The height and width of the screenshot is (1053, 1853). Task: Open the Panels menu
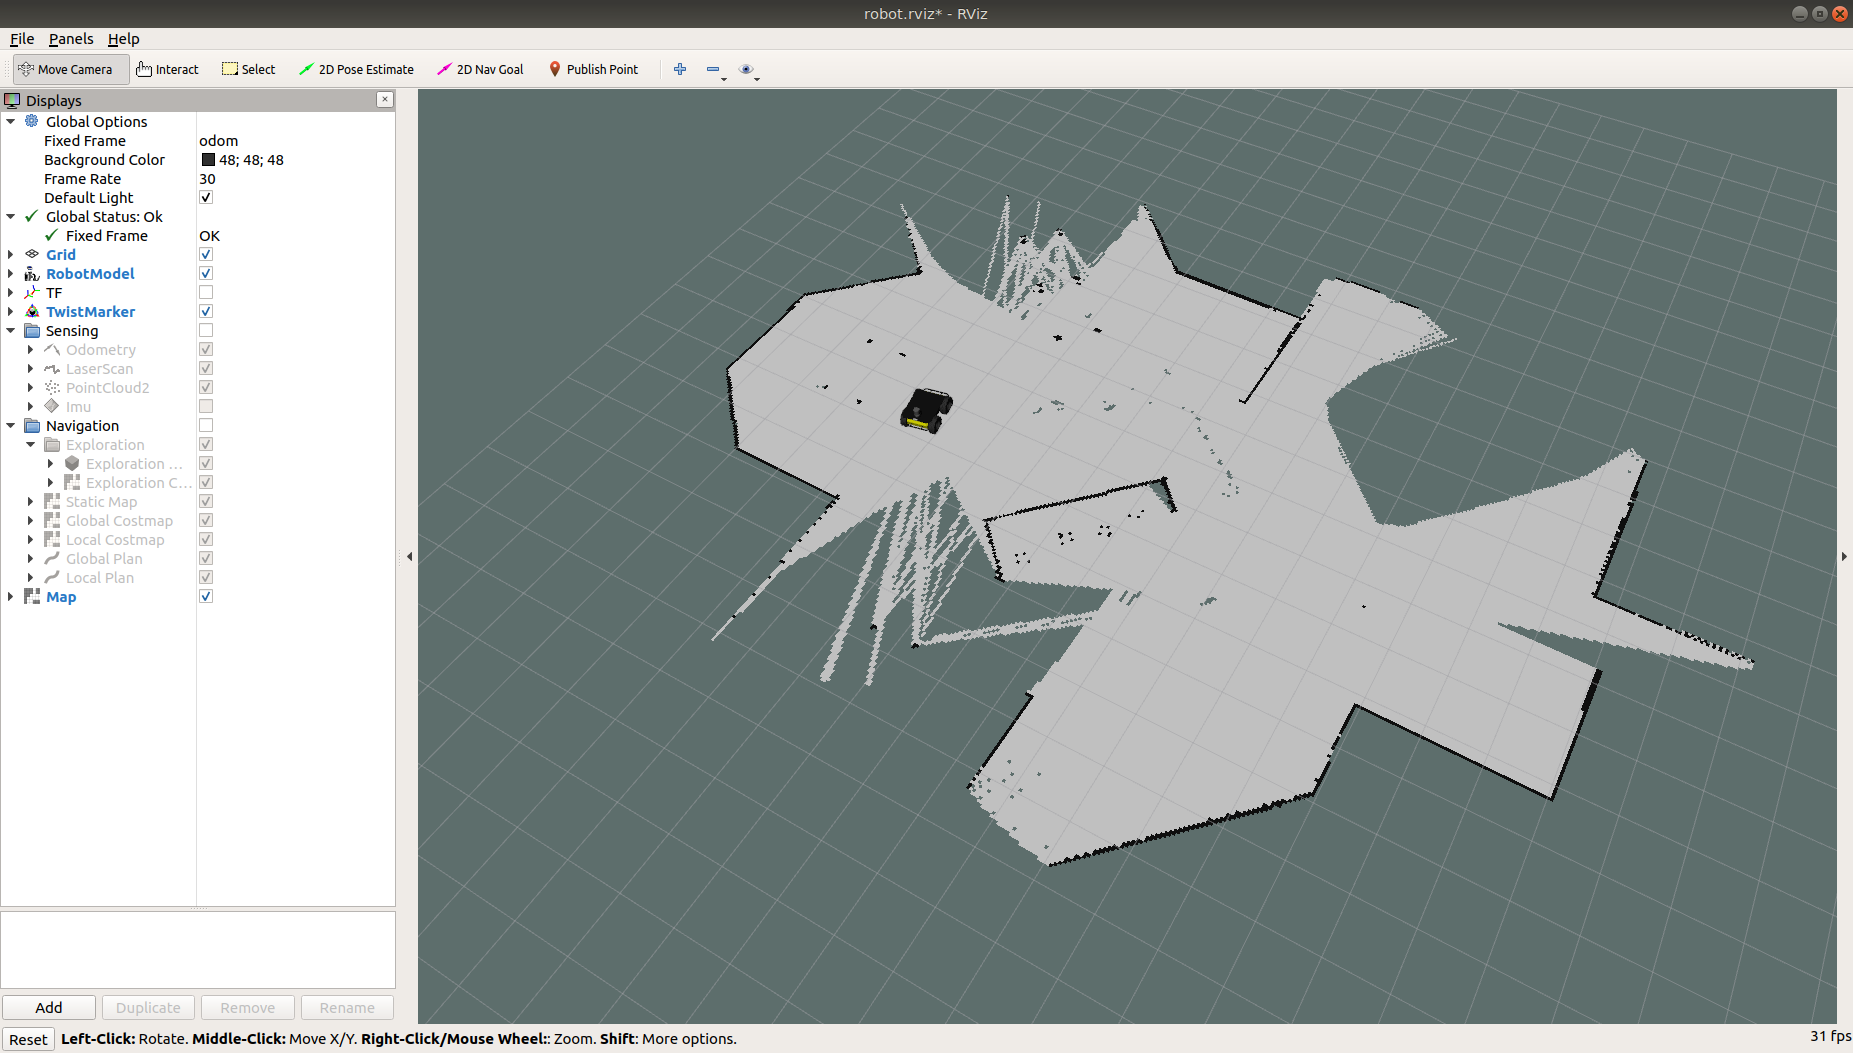(71, 39)
